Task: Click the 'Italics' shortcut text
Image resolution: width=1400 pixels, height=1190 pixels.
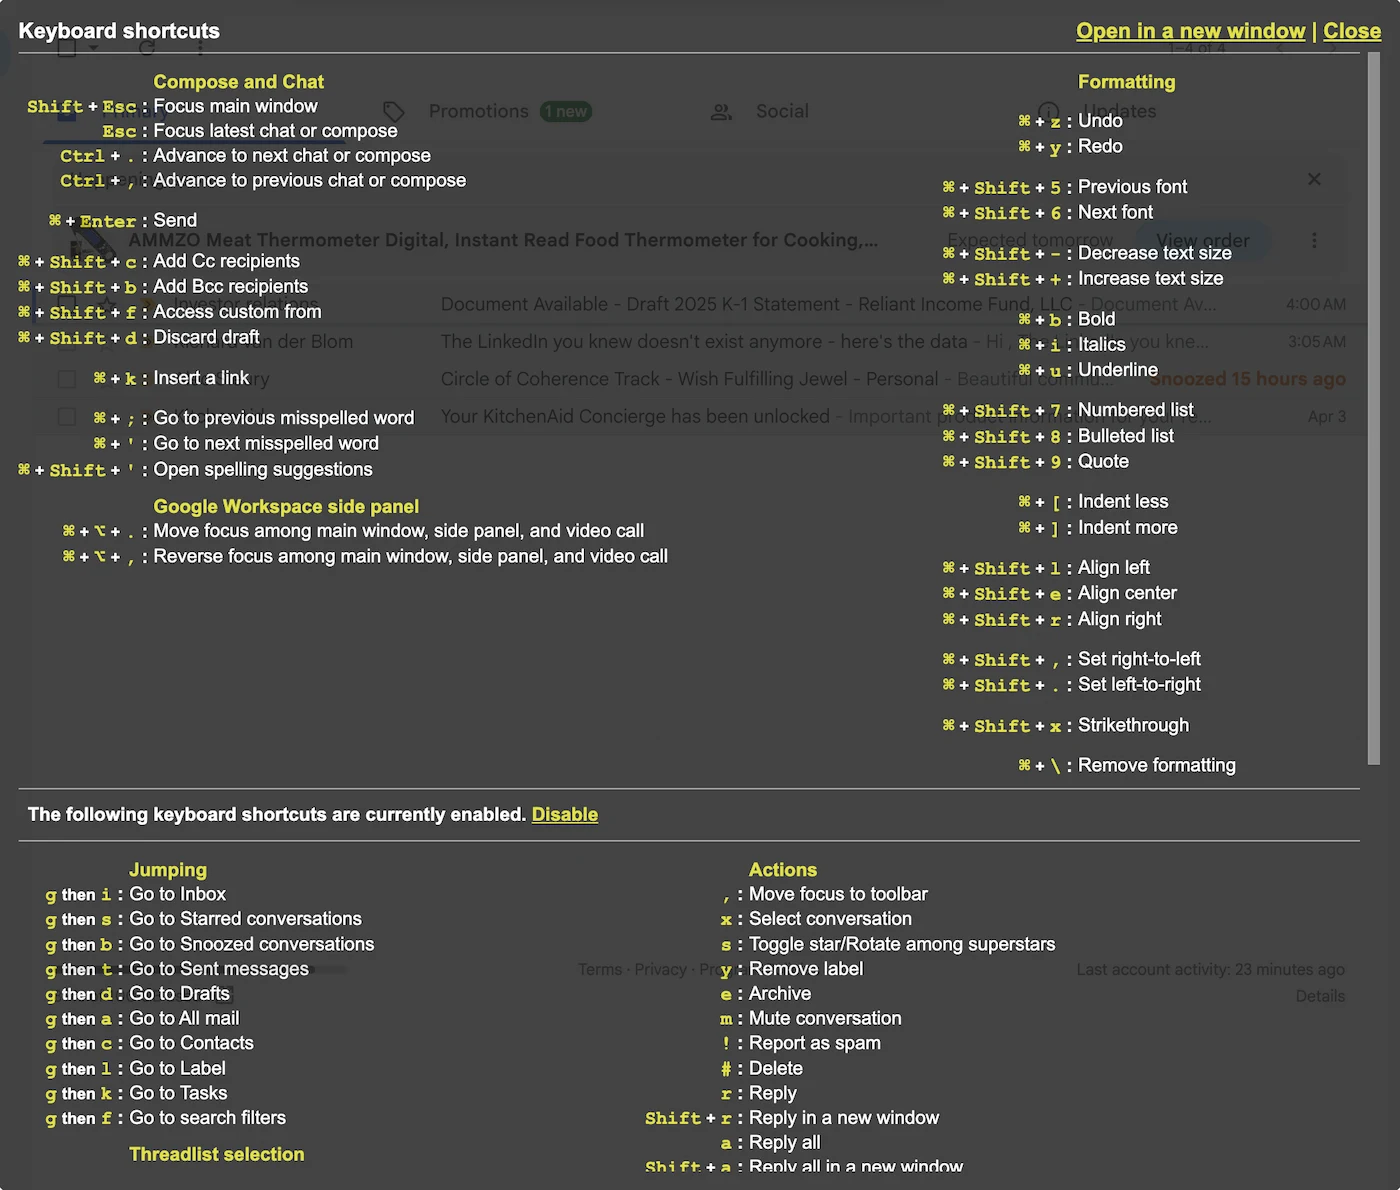Action: (x=1101, y=344)
